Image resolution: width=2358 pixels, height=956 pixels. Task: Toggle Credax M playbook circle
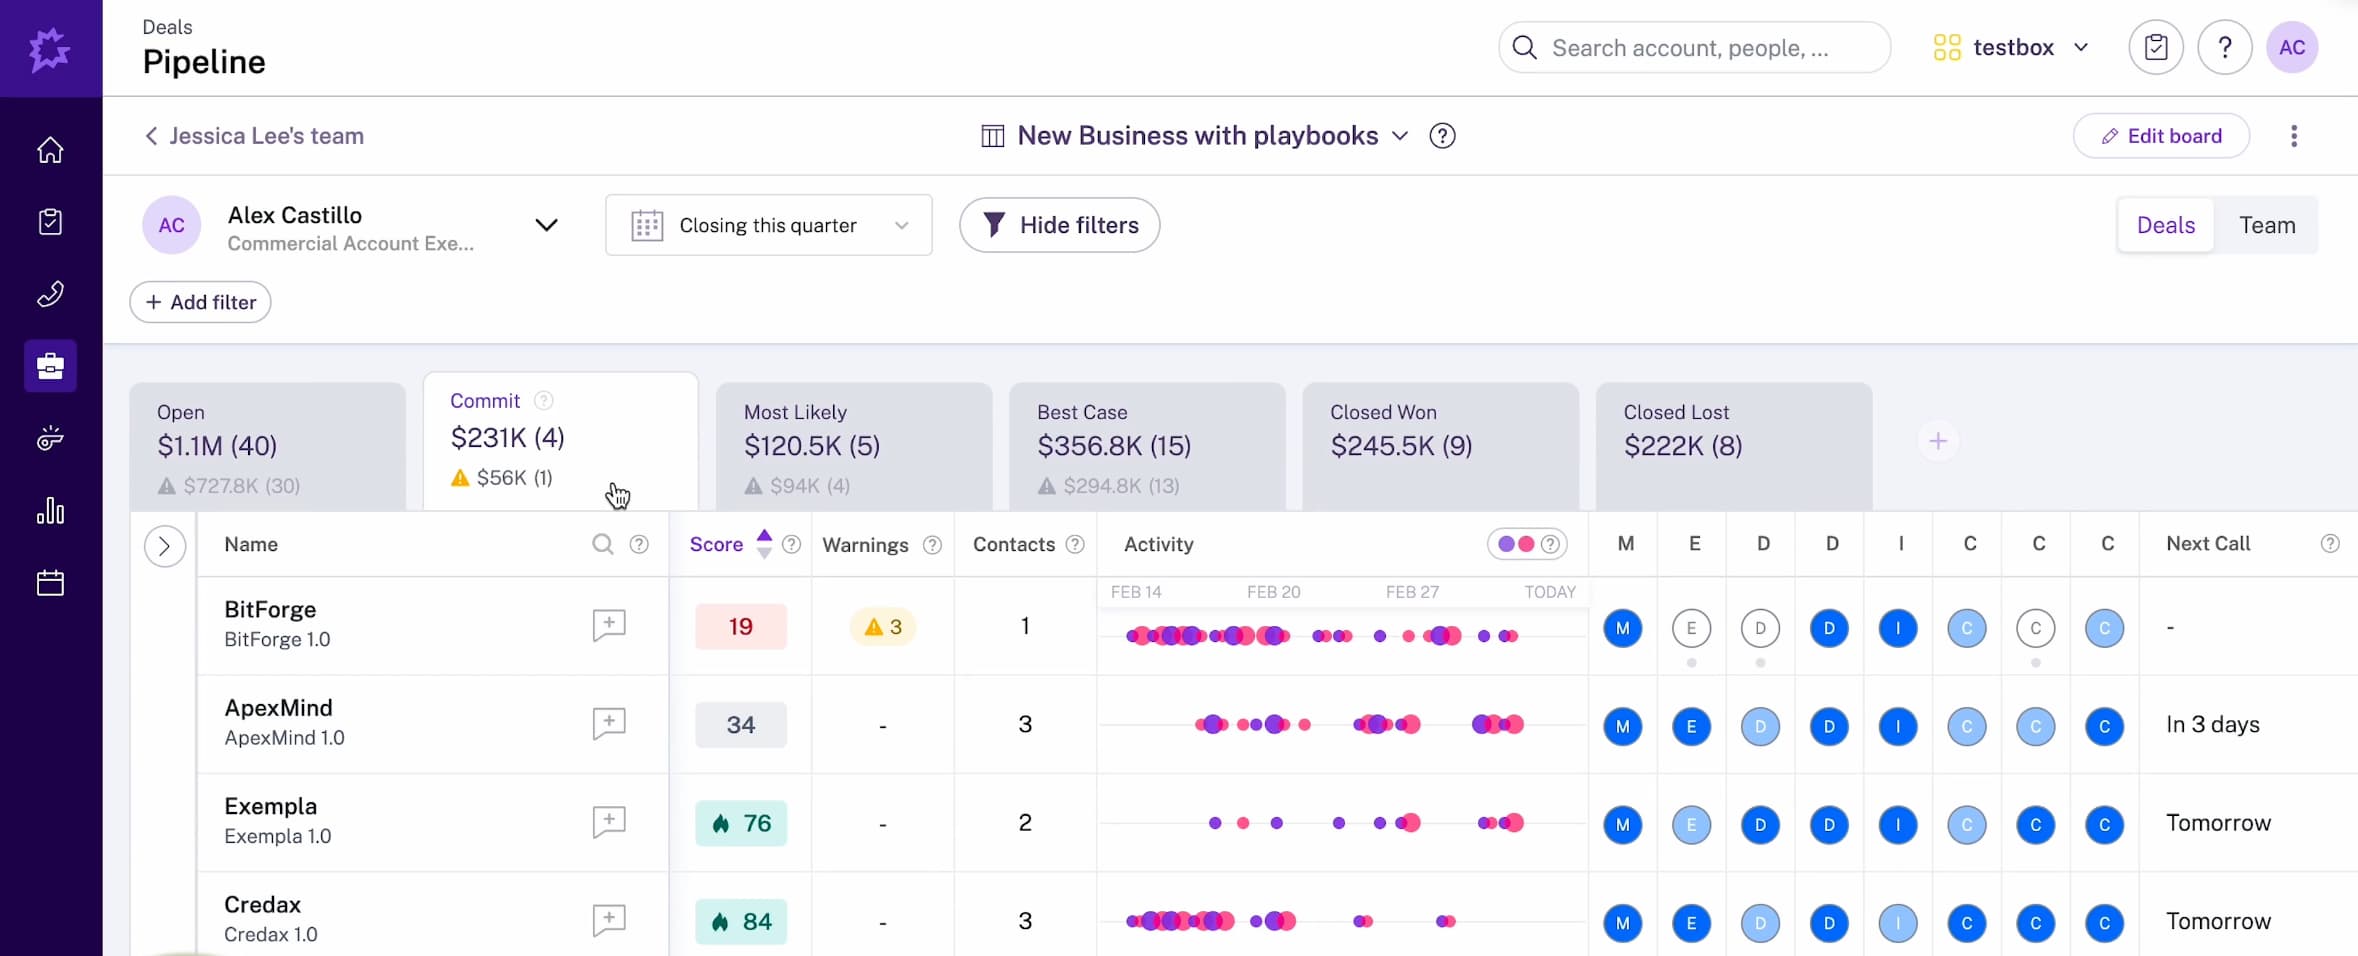[x=1622, y=923]
